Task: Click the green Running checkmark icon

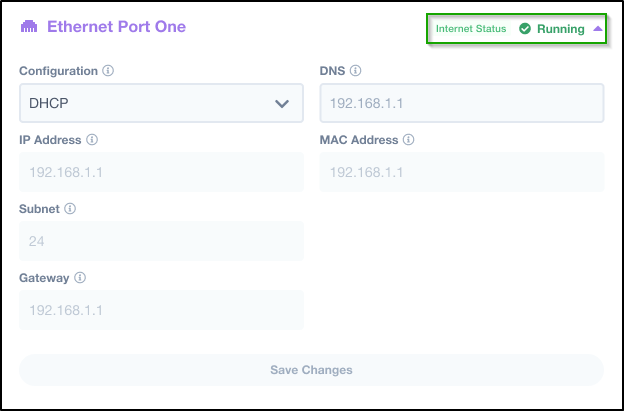Action: 525,29
